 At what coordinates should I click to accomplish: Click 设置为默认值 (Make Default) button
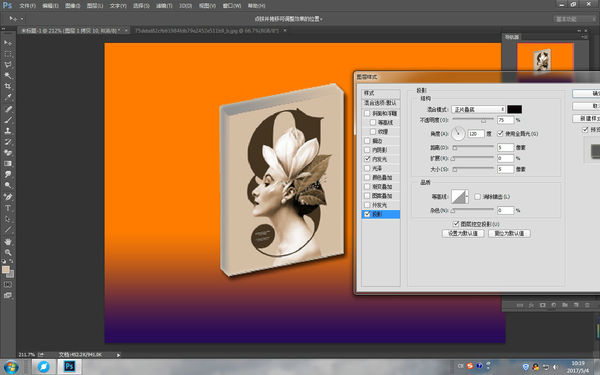[463, 233]
